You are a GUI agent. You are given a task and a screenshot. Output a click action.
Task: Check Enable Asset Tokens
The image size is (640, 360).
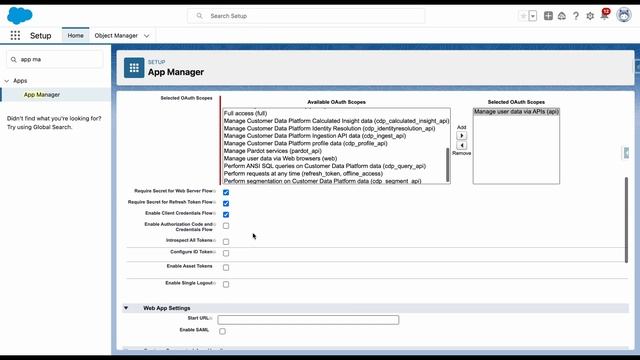click(226, 267)
